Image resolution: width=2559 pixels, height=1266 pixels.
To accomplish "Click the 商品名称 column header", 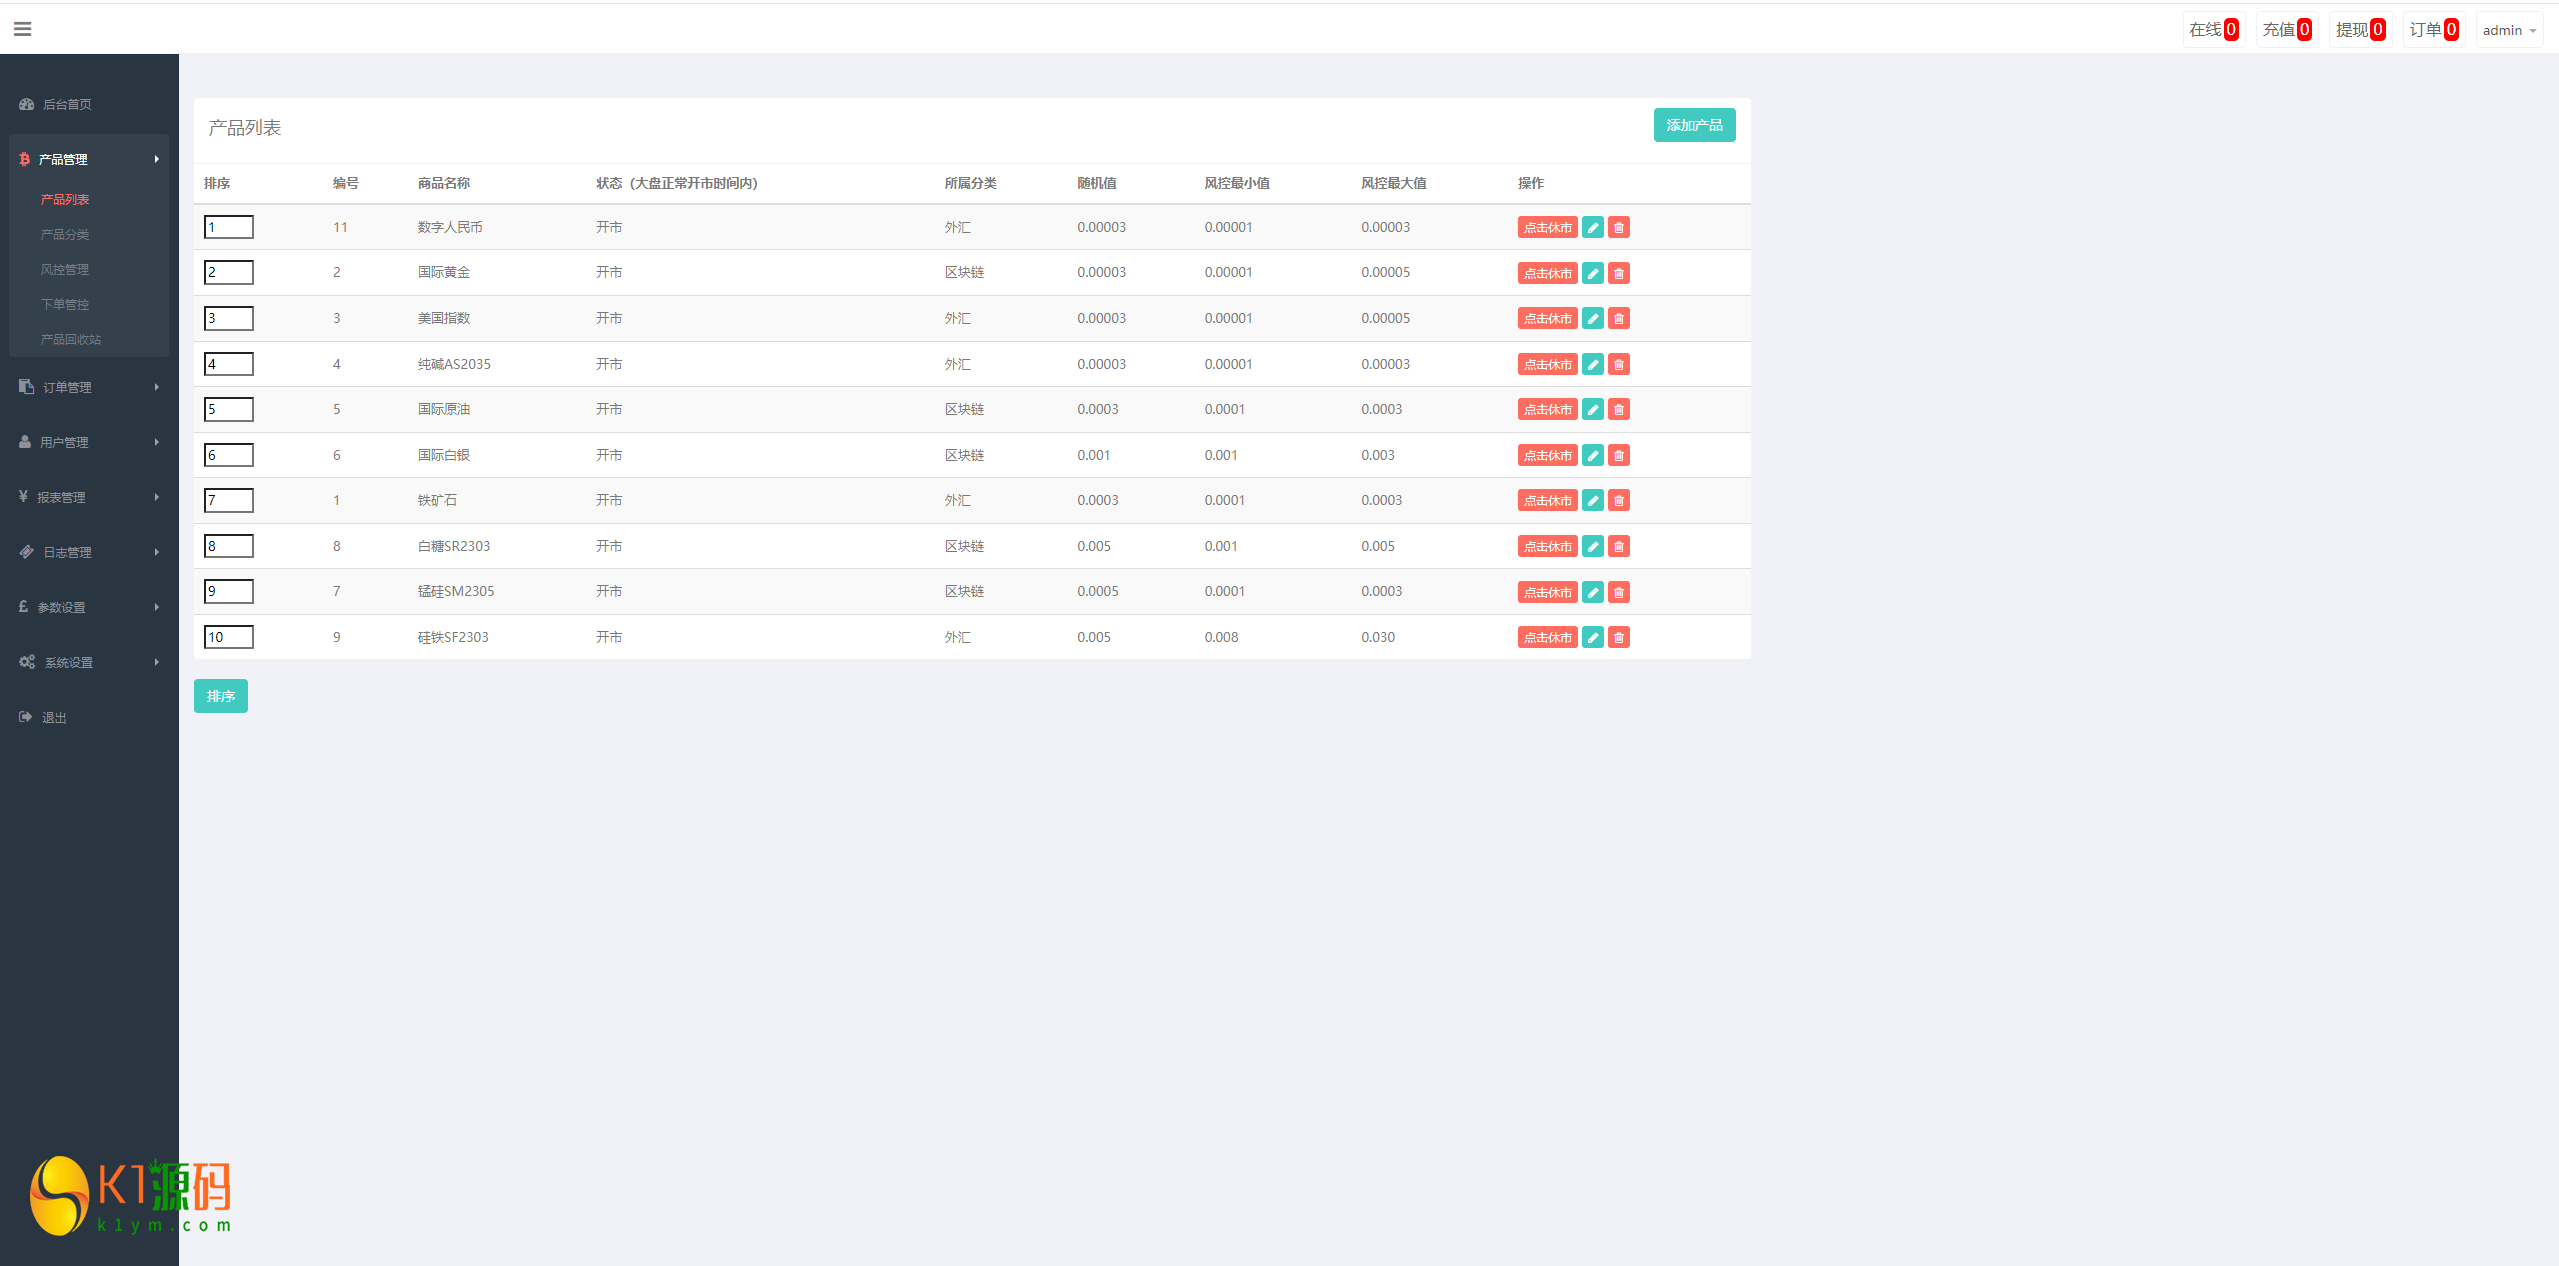I will pos(444,183).
